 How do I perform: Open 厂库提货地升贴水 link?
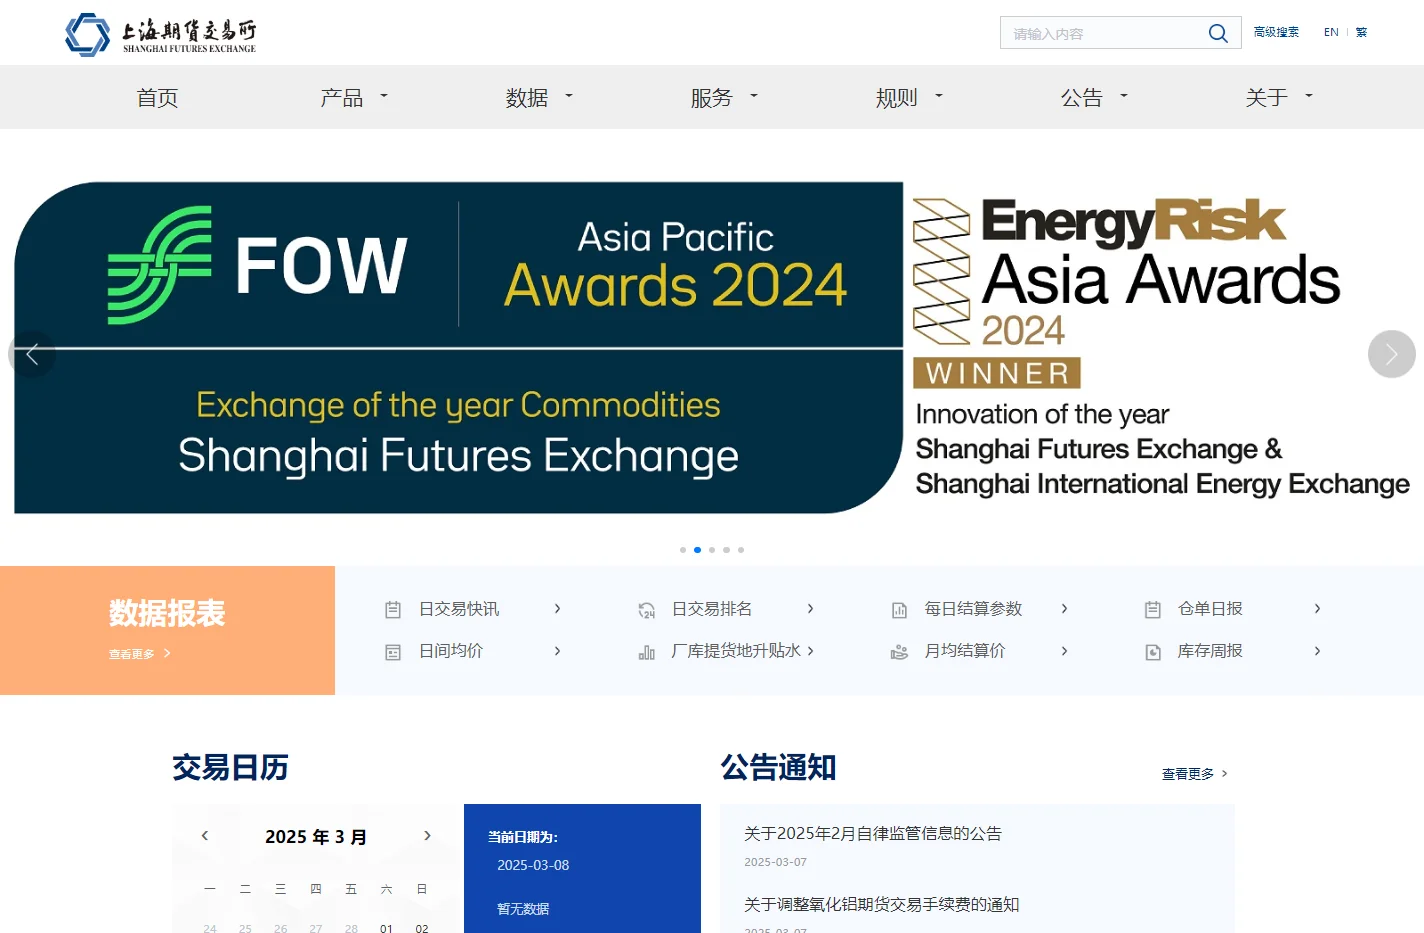[736, 651]
